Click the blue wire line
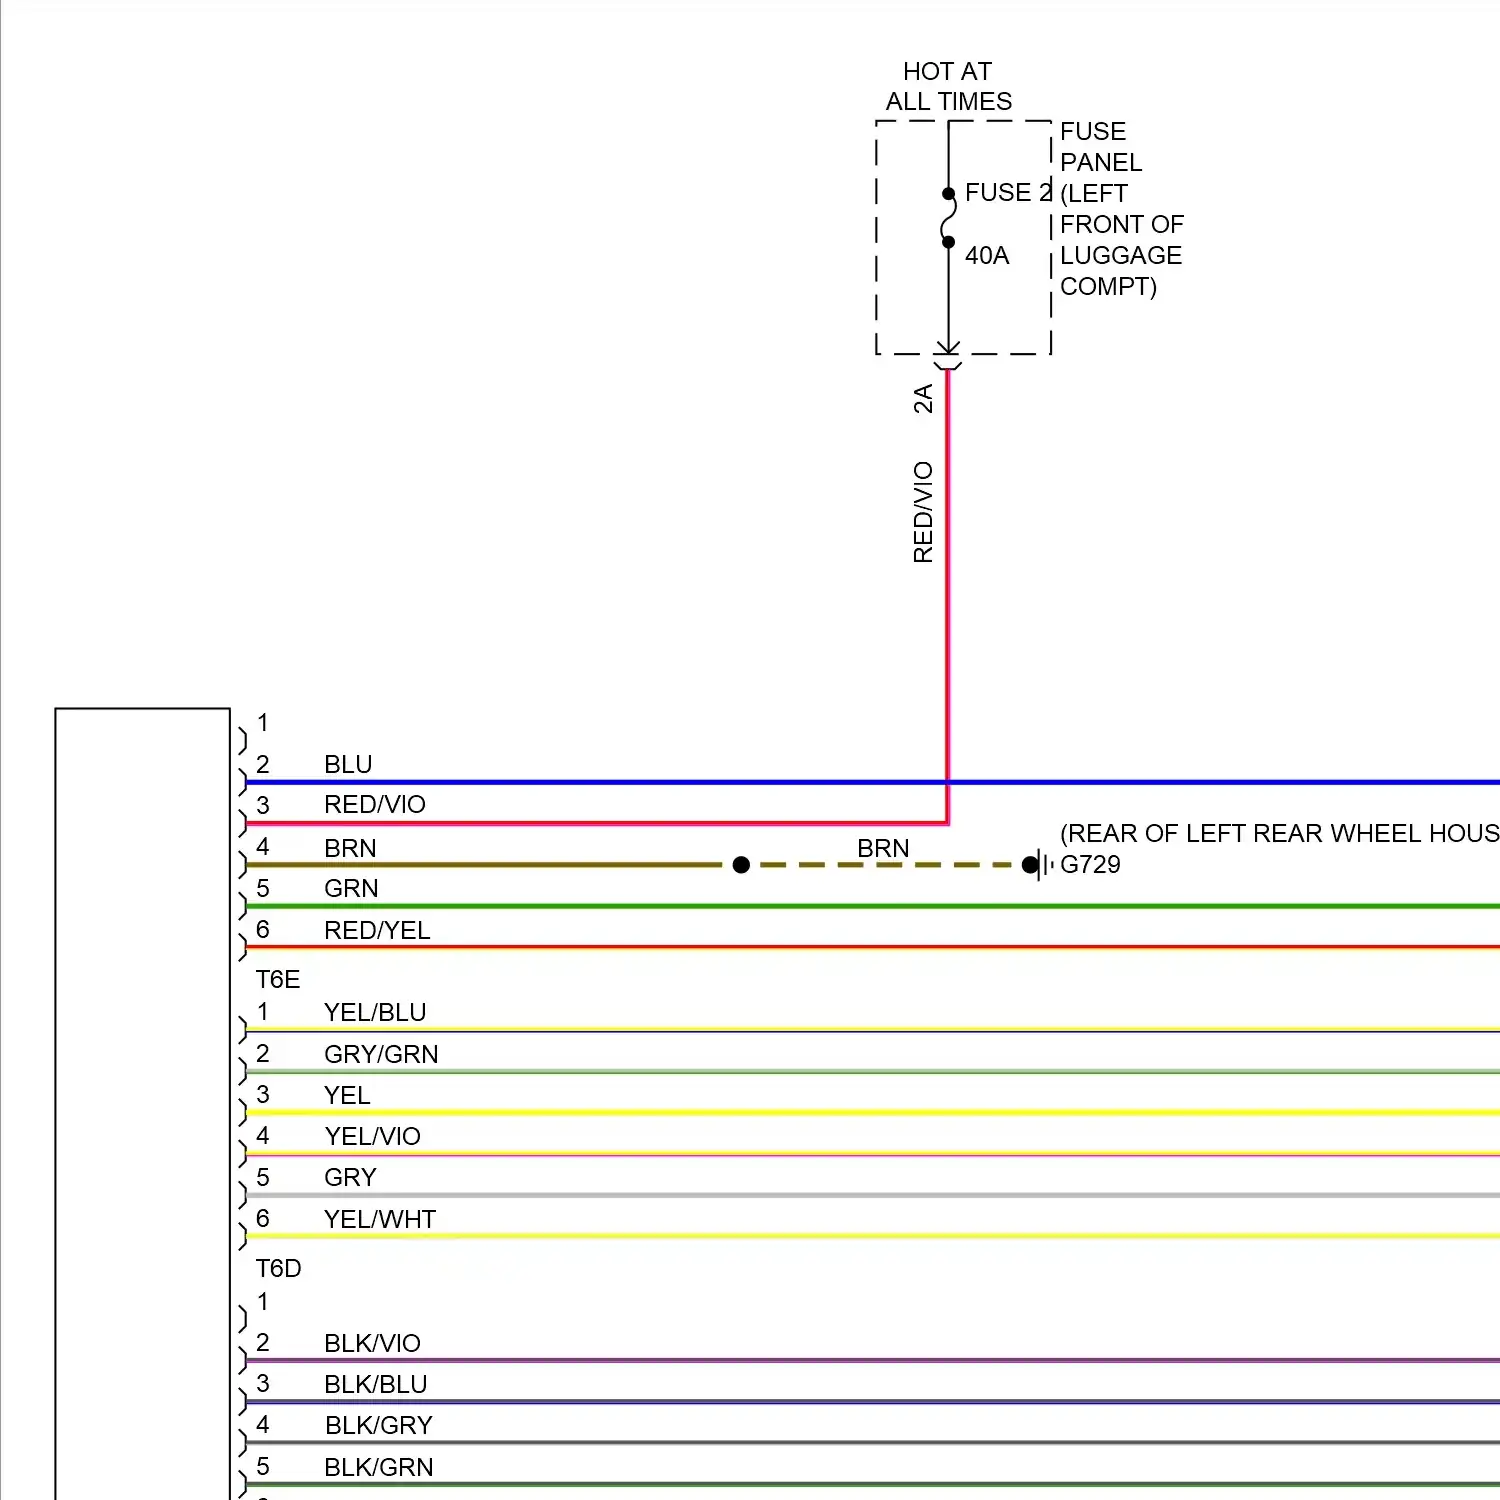The height and width of the screenshot is (1500, 1500). click(872, 782)
